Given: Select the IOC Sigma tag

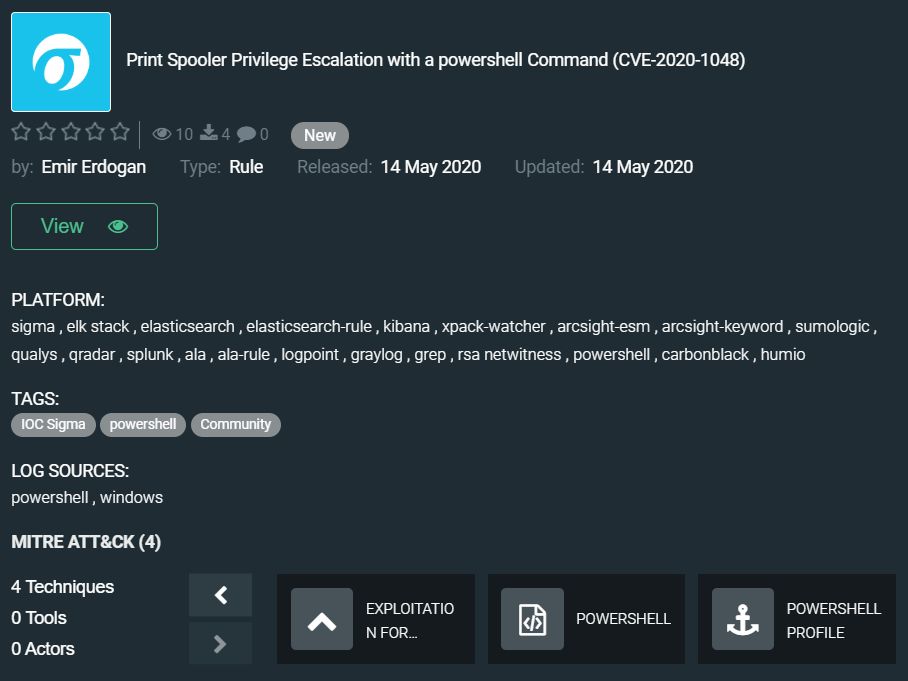Looking at the screenshot, I should [54, 424].
